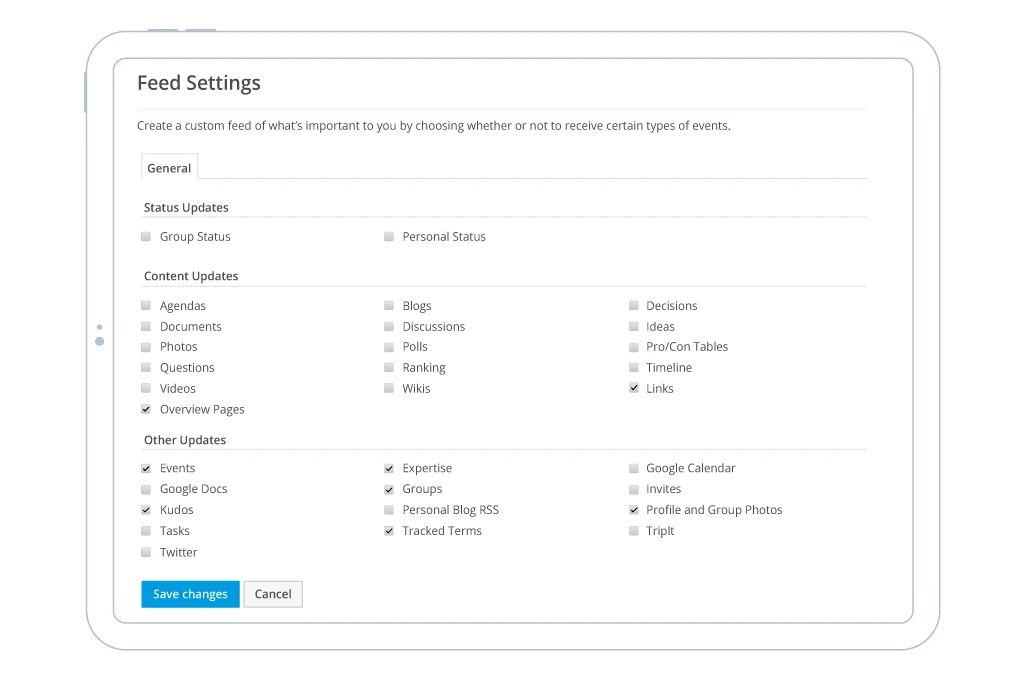Enable the Group Status checkbox
The height and width of the screenshot is (678, 1024).
146,237
